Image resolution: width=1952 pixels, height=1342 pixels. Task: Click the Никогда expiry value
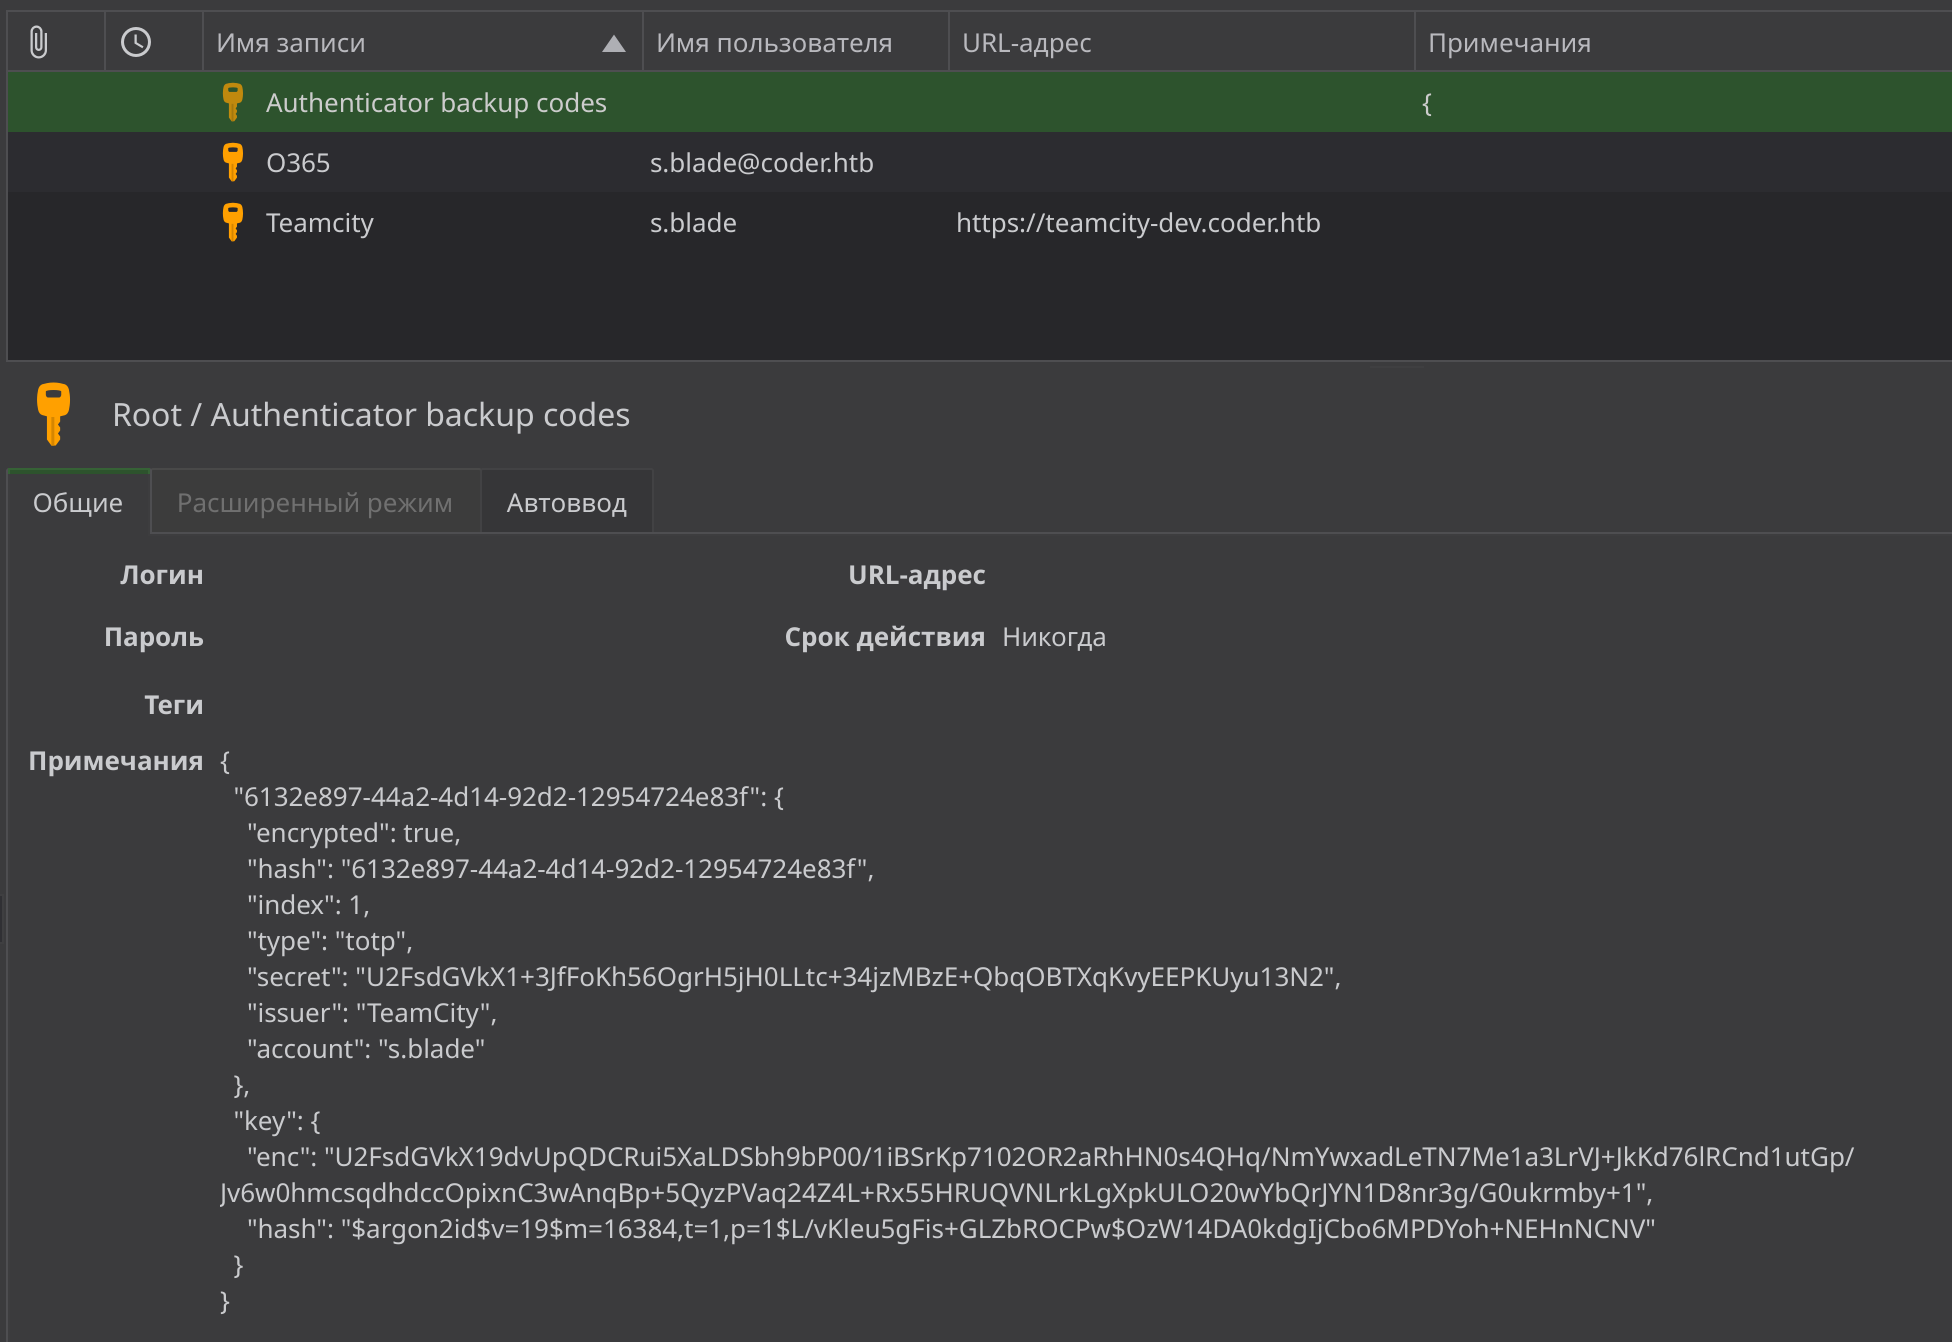tap(1054, 637)
